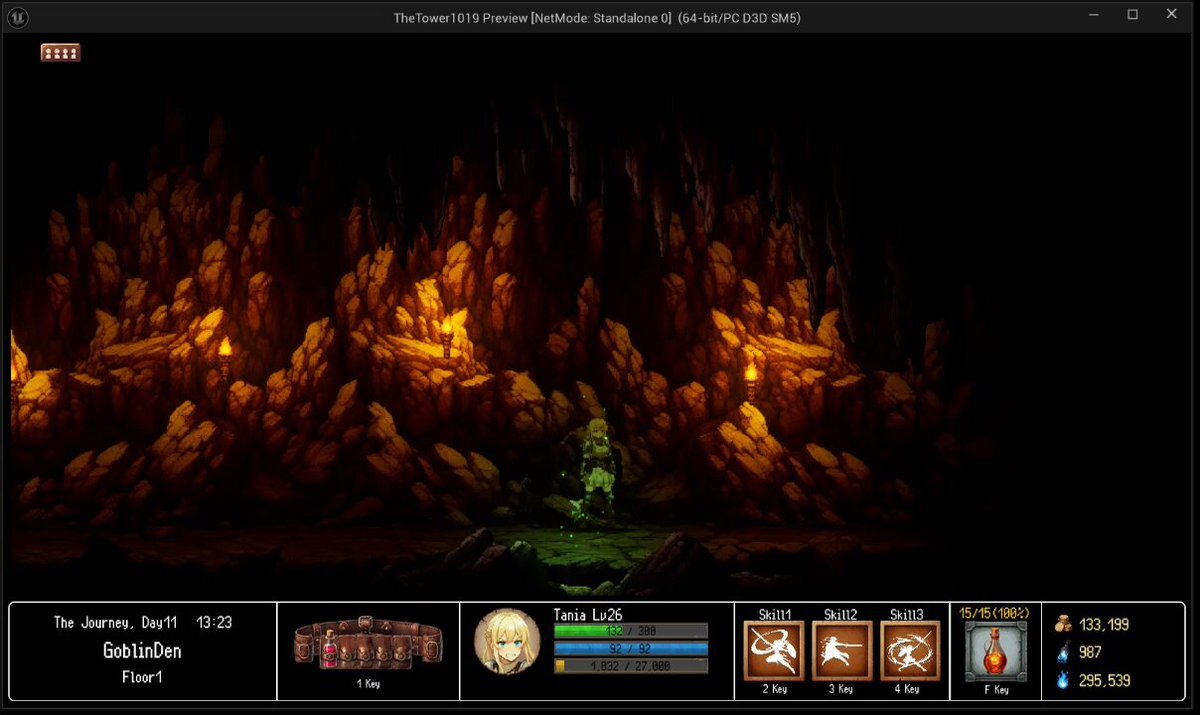Click the blue flame icon beside 295,539
This screenshot has height=715, width=1200.
1063,680
